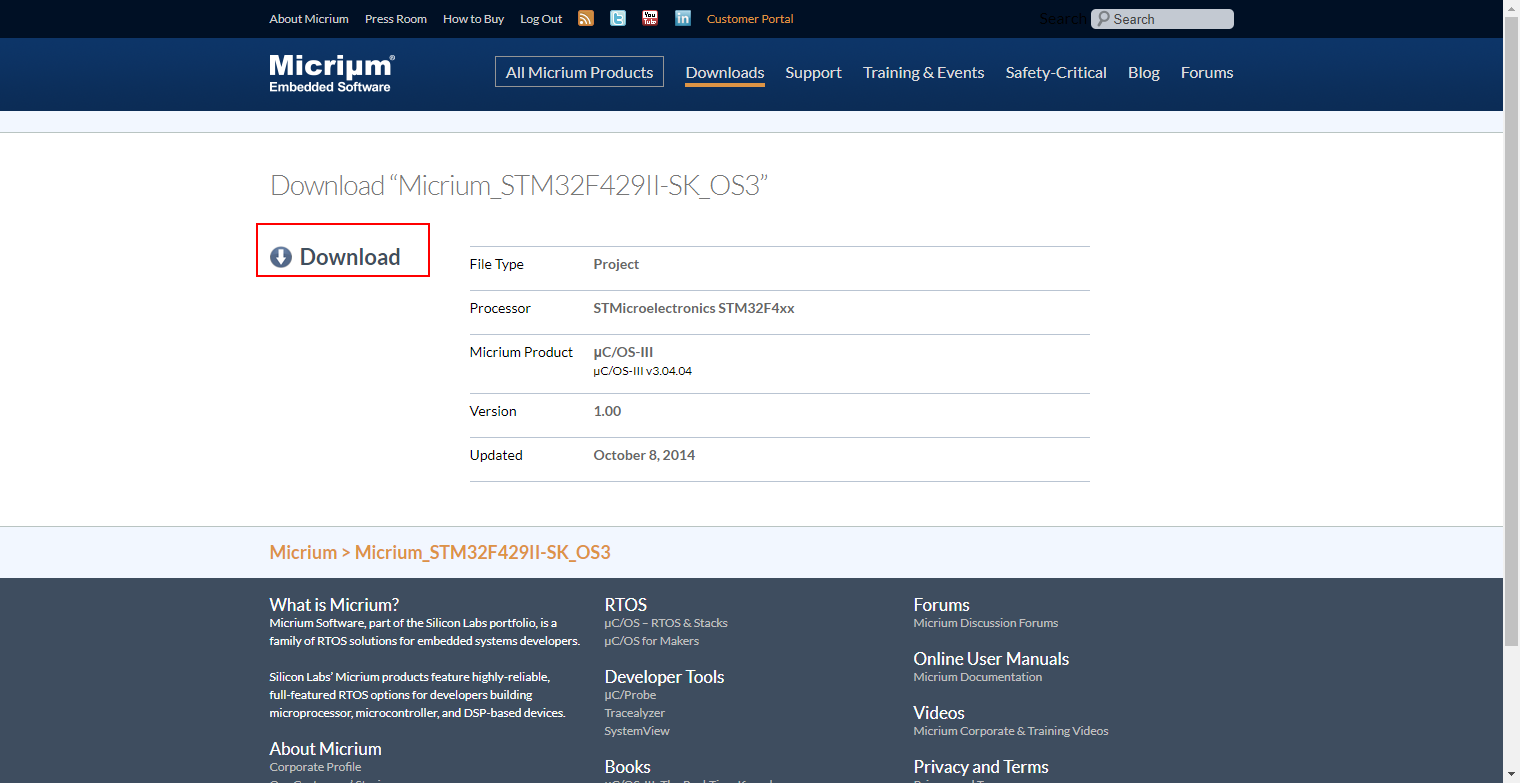The image size is (1520, 783).
Task: Click Log Out
Action: click(x=541, y=19)
